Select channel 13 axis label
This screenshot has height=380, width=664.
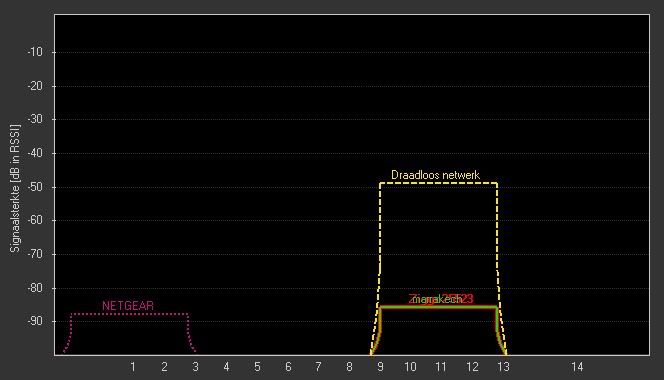[x=503, y=367]
